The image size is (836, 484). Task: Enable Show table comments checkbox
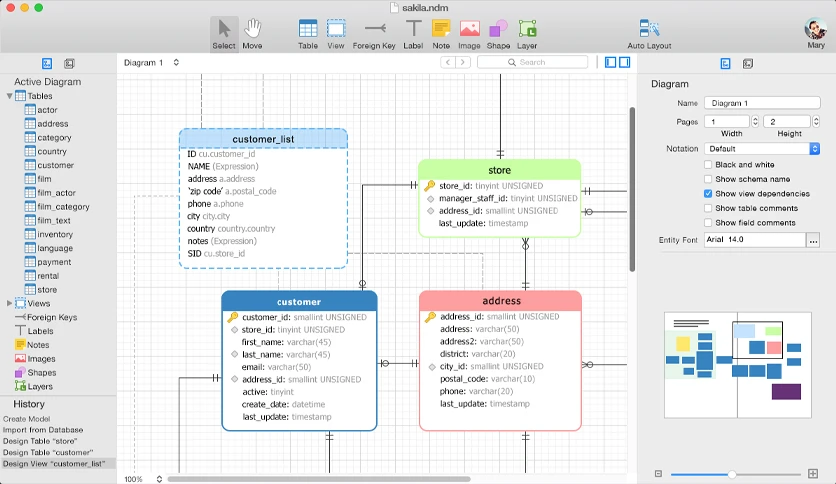708,208
